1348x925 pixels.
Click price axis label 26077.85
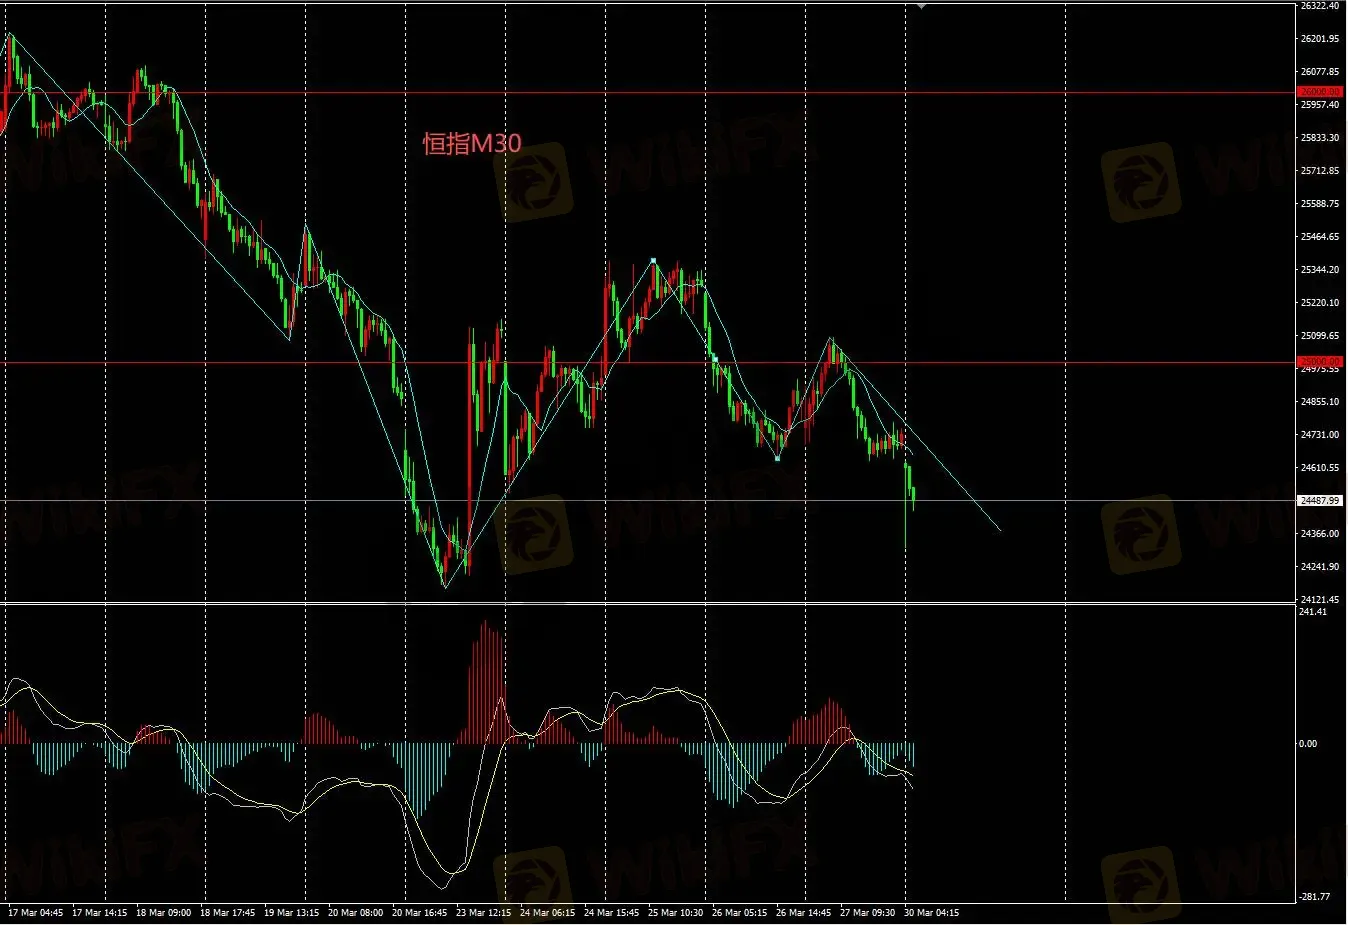tap(1320, 72)
